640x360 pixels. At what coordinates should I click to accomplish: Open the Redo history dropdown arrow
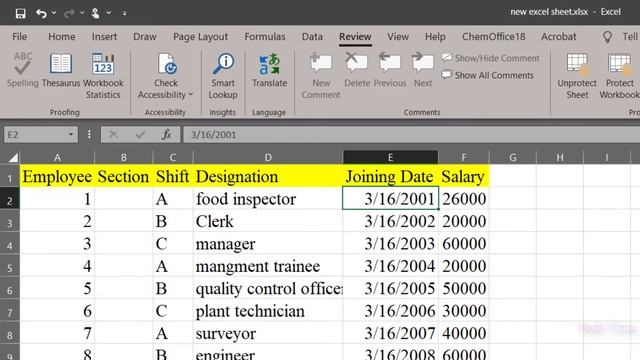pyautogui.click(x=82, y=13)
